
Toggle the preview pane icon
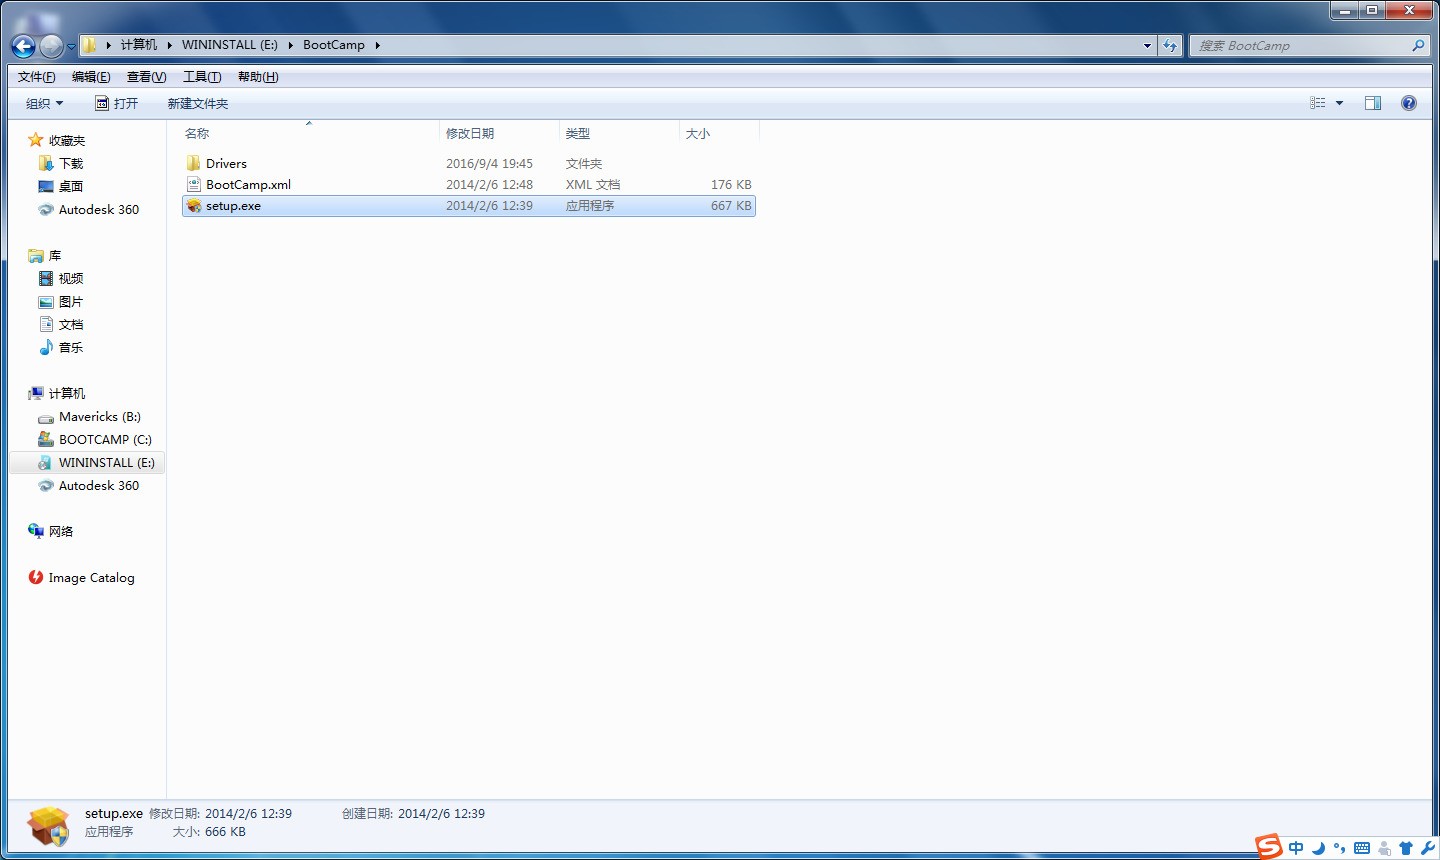pos(1373,103)
